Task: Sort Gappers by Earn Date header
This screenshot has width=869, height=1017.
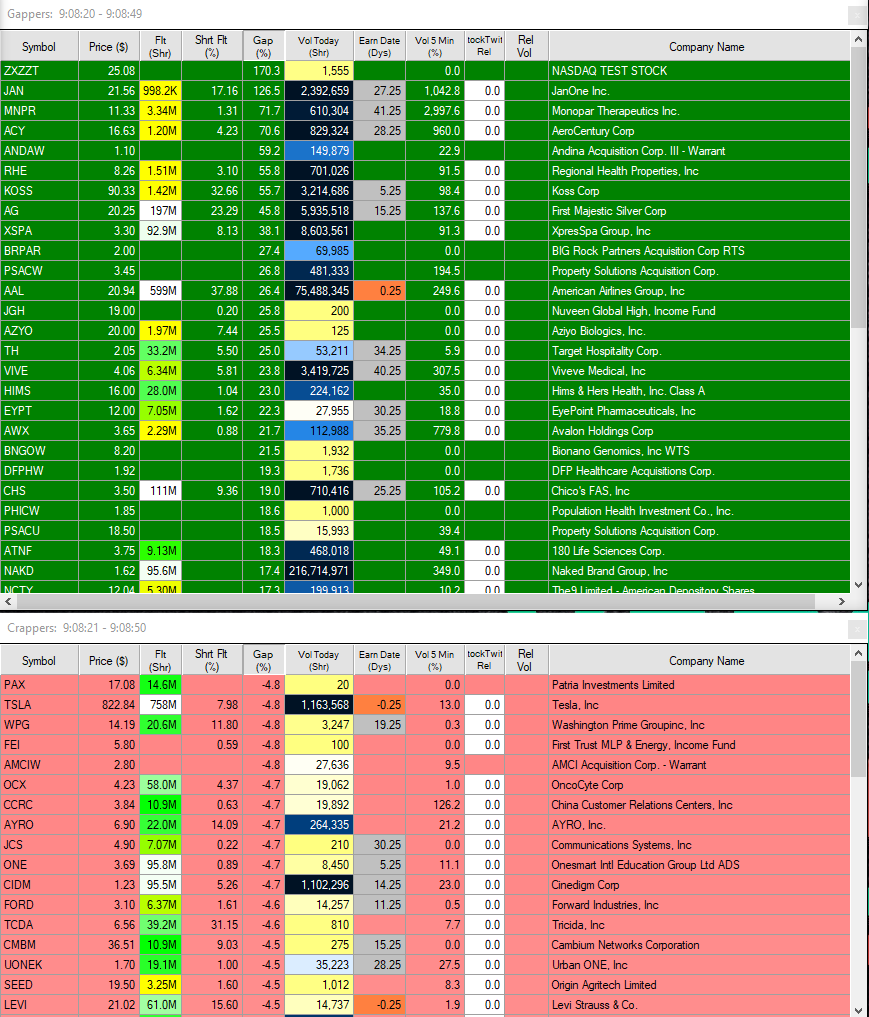Action: pyautogui.click(x=379, y=47)
